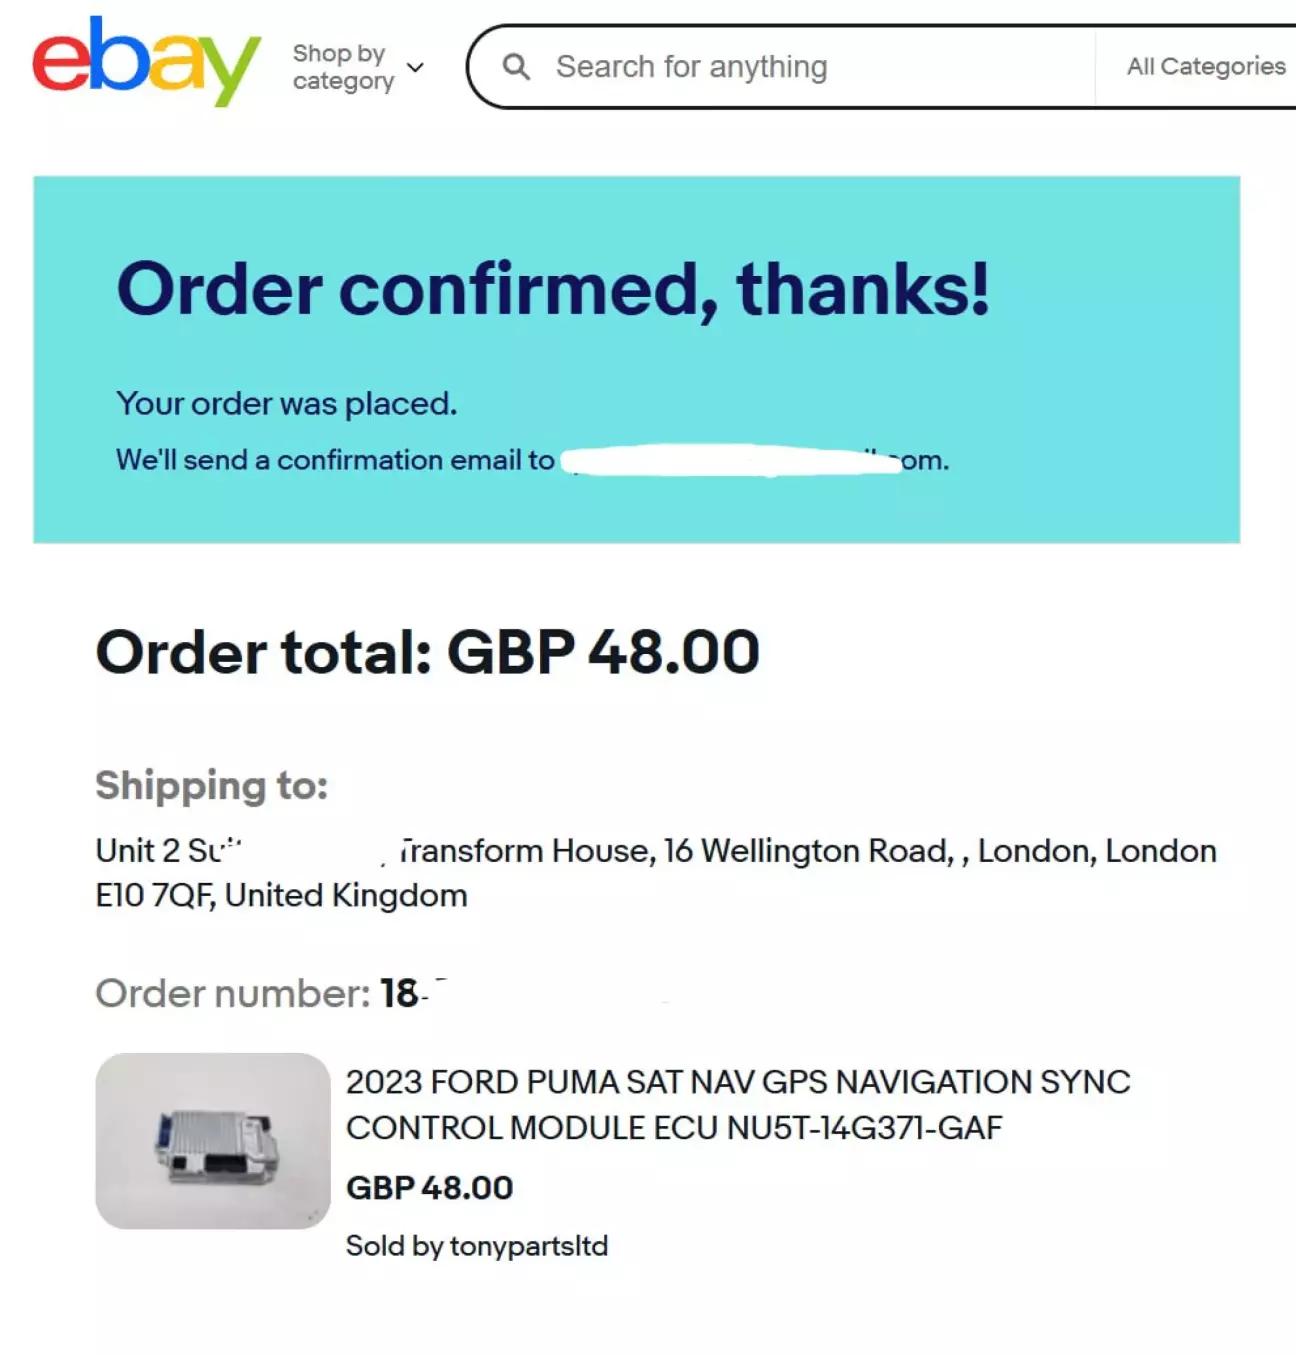The image size is (1296, 1355).
Task: Expand the Shop by category chevron
Action: pos(416,68)
